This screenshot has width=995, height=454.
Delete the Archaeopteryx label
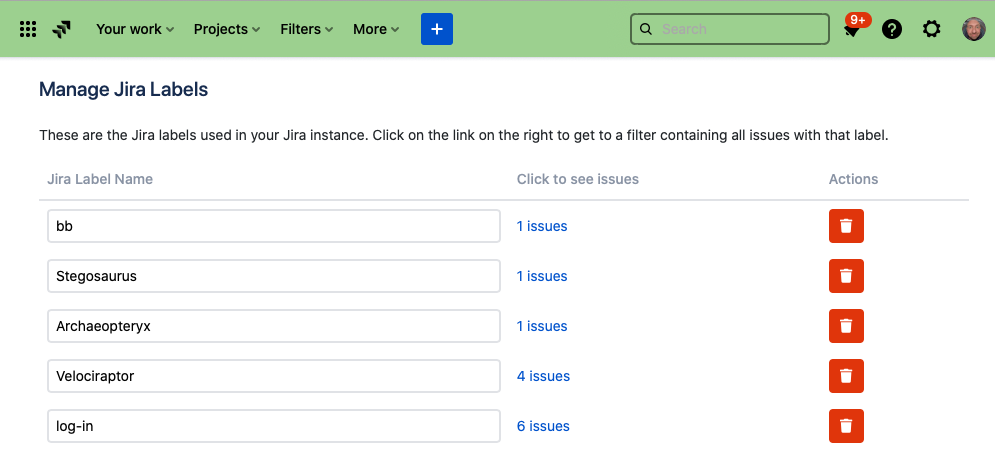pyautogui.click(x=846, y=326)
